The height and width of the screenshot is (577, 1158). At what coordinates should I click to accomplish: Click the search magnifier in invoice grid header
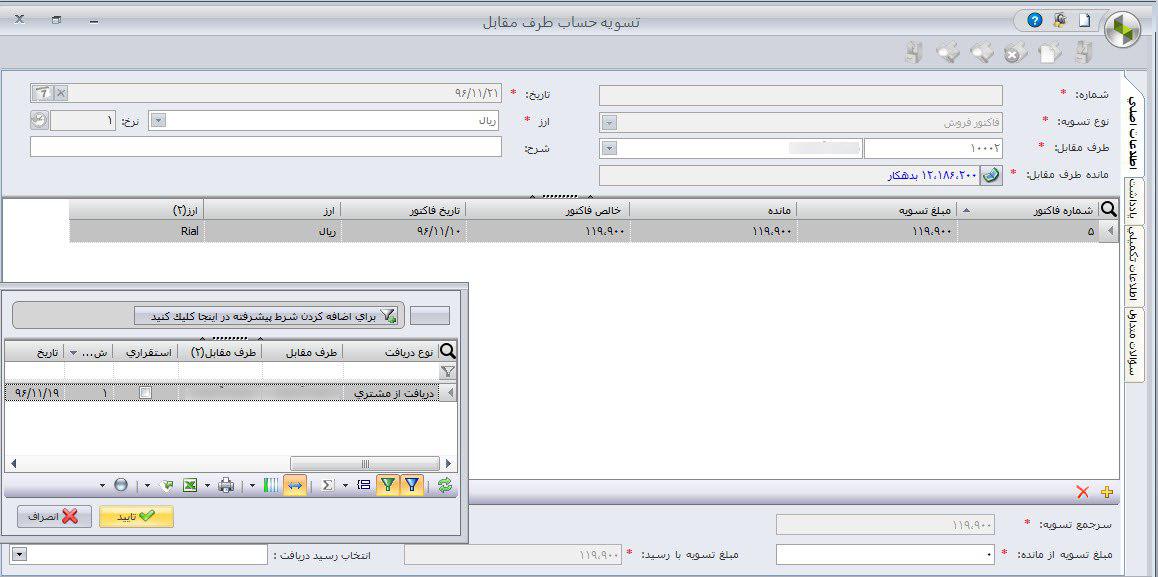(1109, 210)
